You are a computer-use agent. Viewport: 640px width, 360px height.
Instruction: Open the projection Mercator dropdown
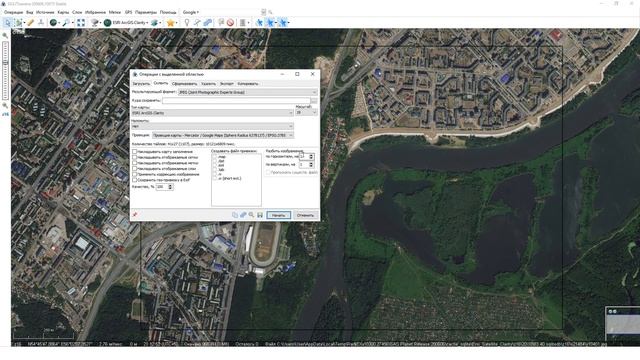pos(223,135)
